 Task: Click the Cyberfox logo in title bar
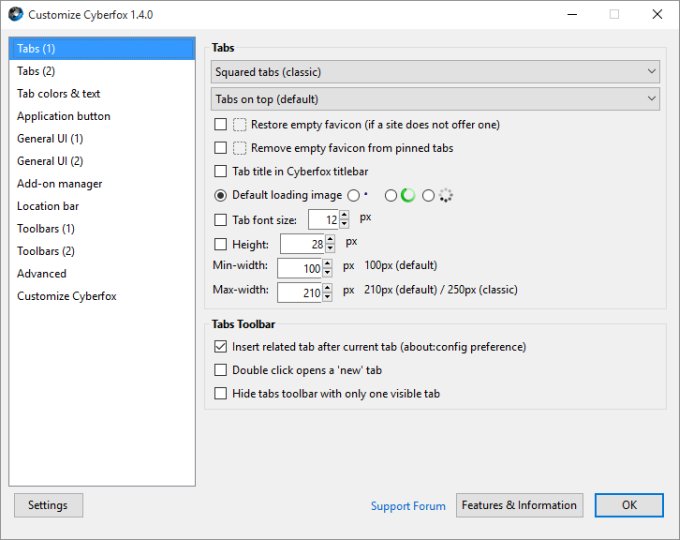click(15, 15)
